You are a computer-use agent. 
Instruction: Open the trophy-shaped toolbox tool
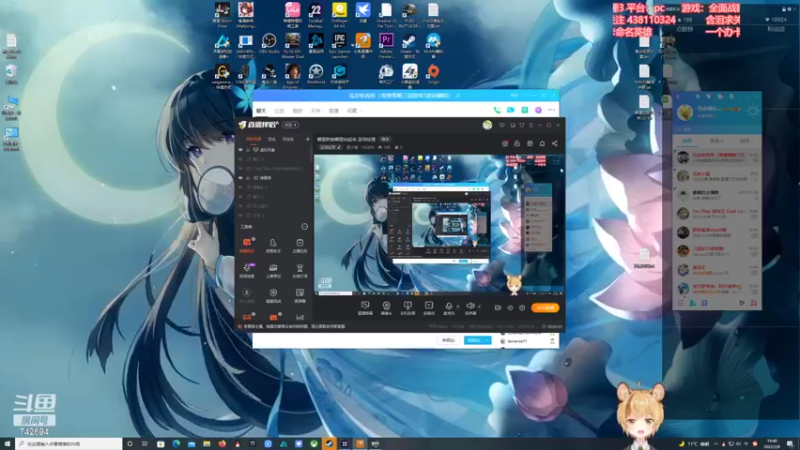[x=299, y=270]
